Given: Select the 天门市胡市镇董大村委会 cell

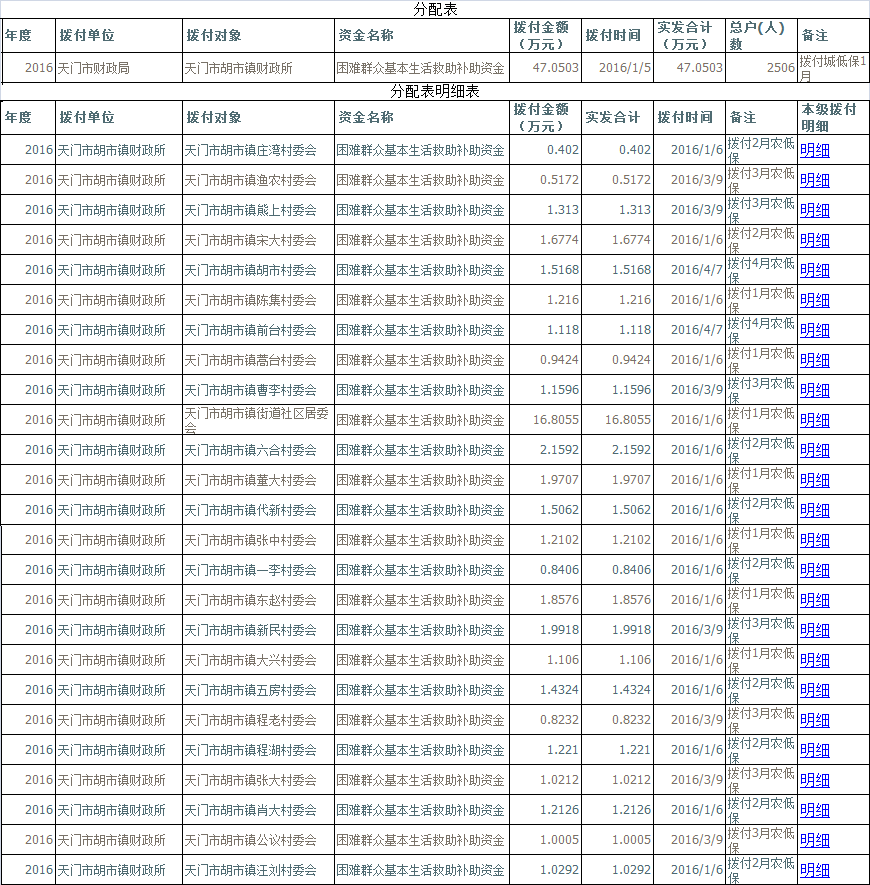Looking at the screenshot, I should point(259,480).
